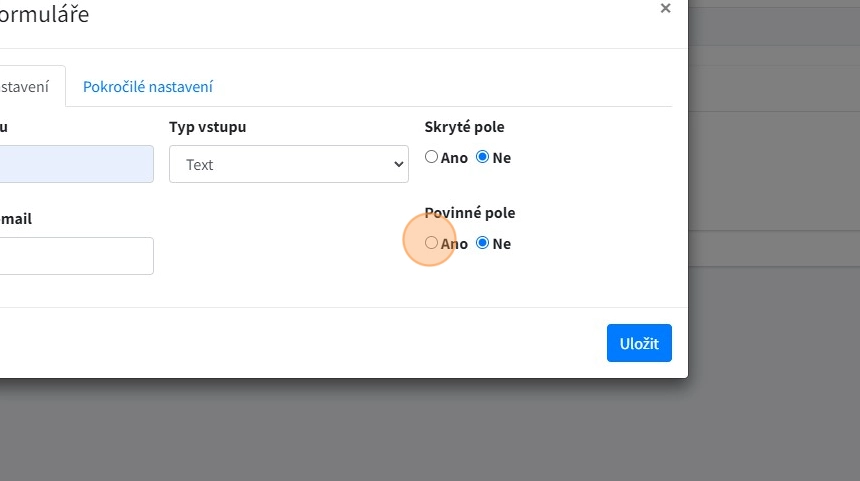The height and width of the screenshot is (481, 860).
Task: Click the chevron arrow of Typ vstupu
Action: point(398,165)
